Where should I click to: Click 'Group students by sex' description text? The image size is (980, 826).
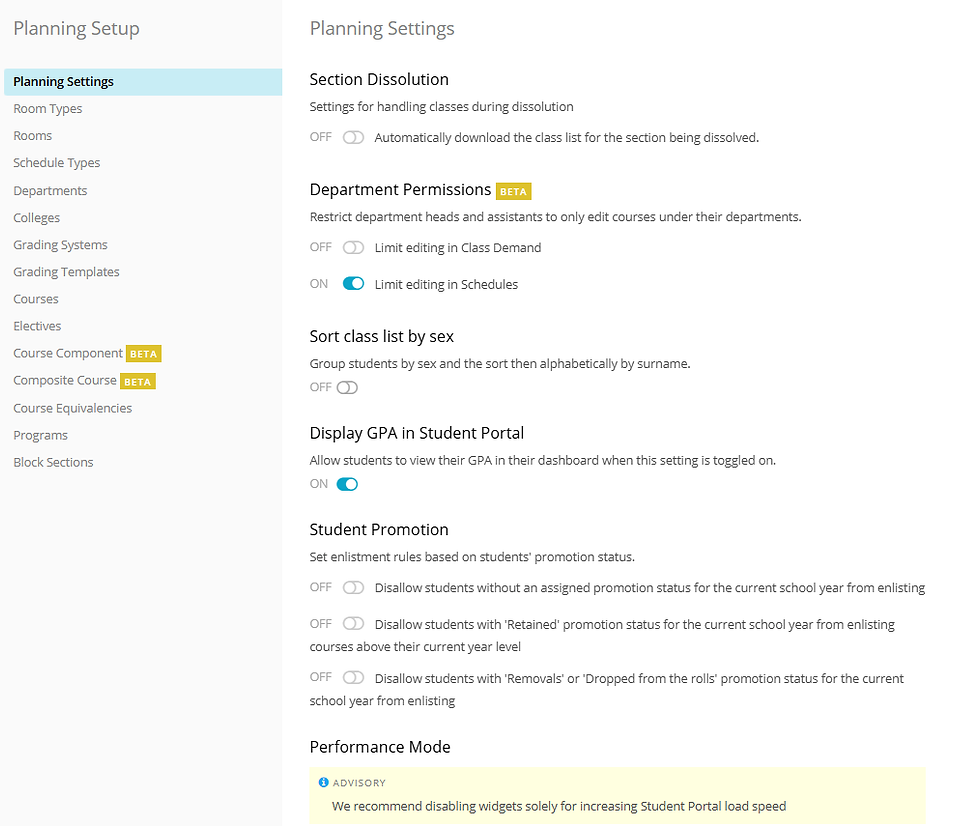click(x=500, y=364)
